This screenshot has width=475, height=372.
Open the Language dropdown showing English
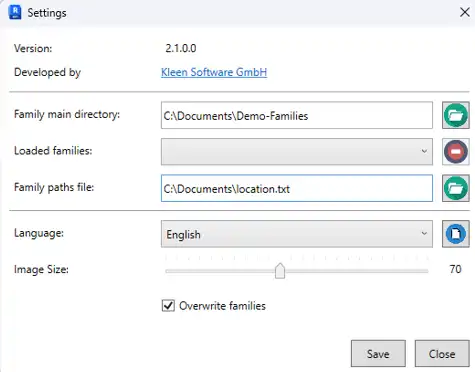coord(297,234)
